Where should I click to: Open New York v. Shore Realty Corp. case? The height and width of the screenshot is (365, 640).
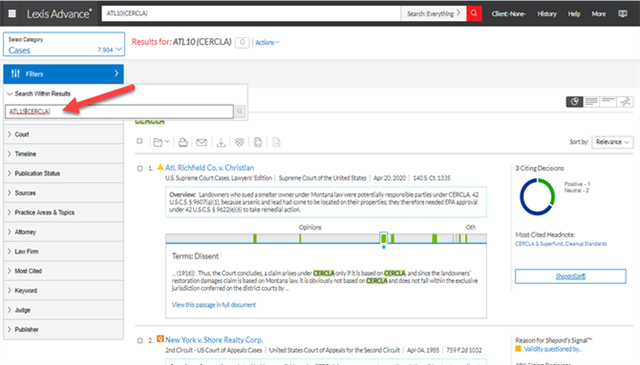214,340
